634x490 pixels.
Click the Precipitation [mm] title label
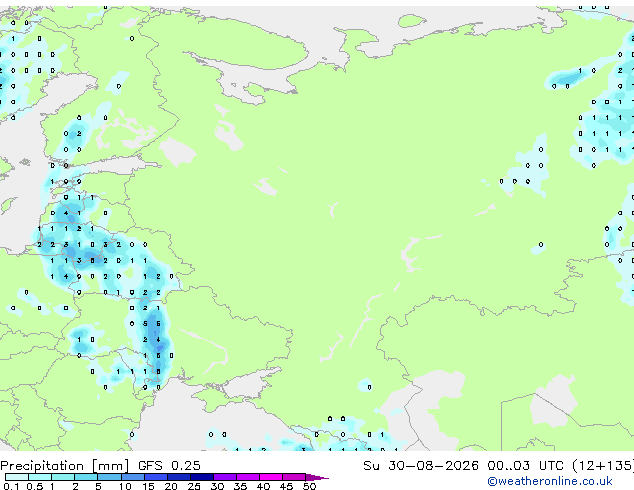tap(65, 466)
